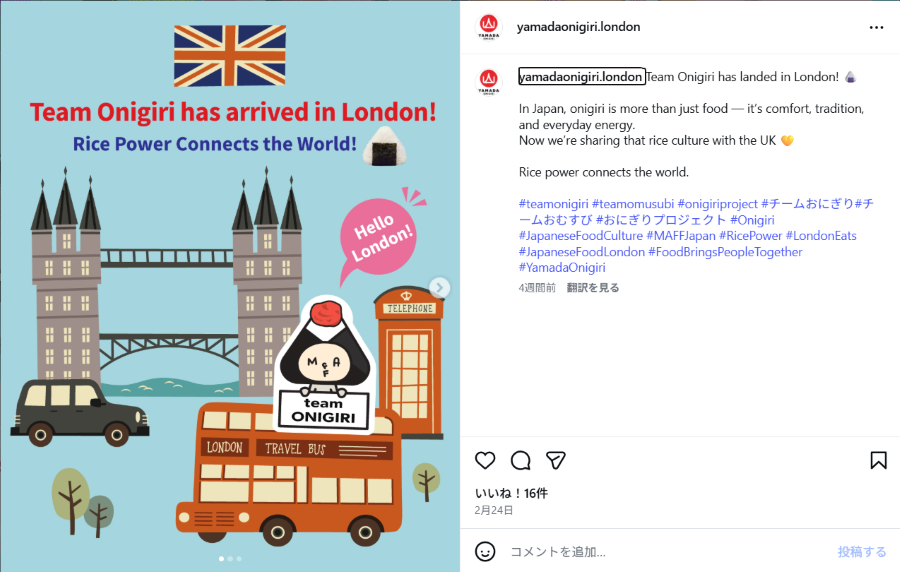Focus the コメントを追加 comment field
The width and height of the screenshot is (900, 572).
coord(666,552)
